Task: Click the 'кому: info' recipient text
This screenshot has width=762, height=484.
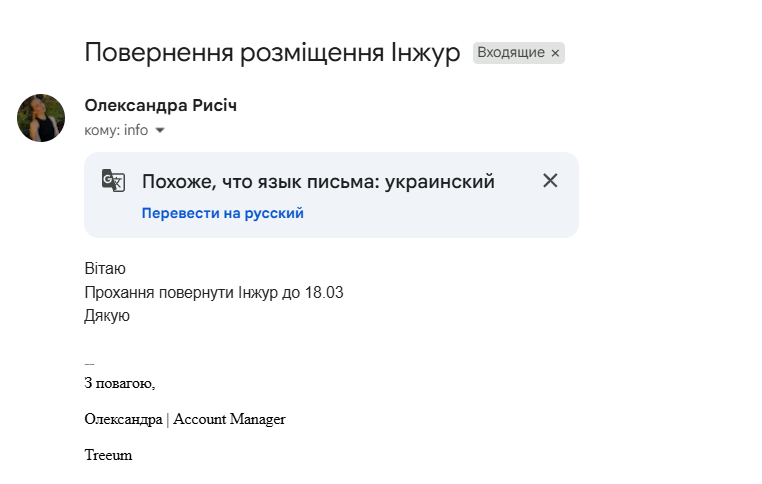Action: coord(116,130)
